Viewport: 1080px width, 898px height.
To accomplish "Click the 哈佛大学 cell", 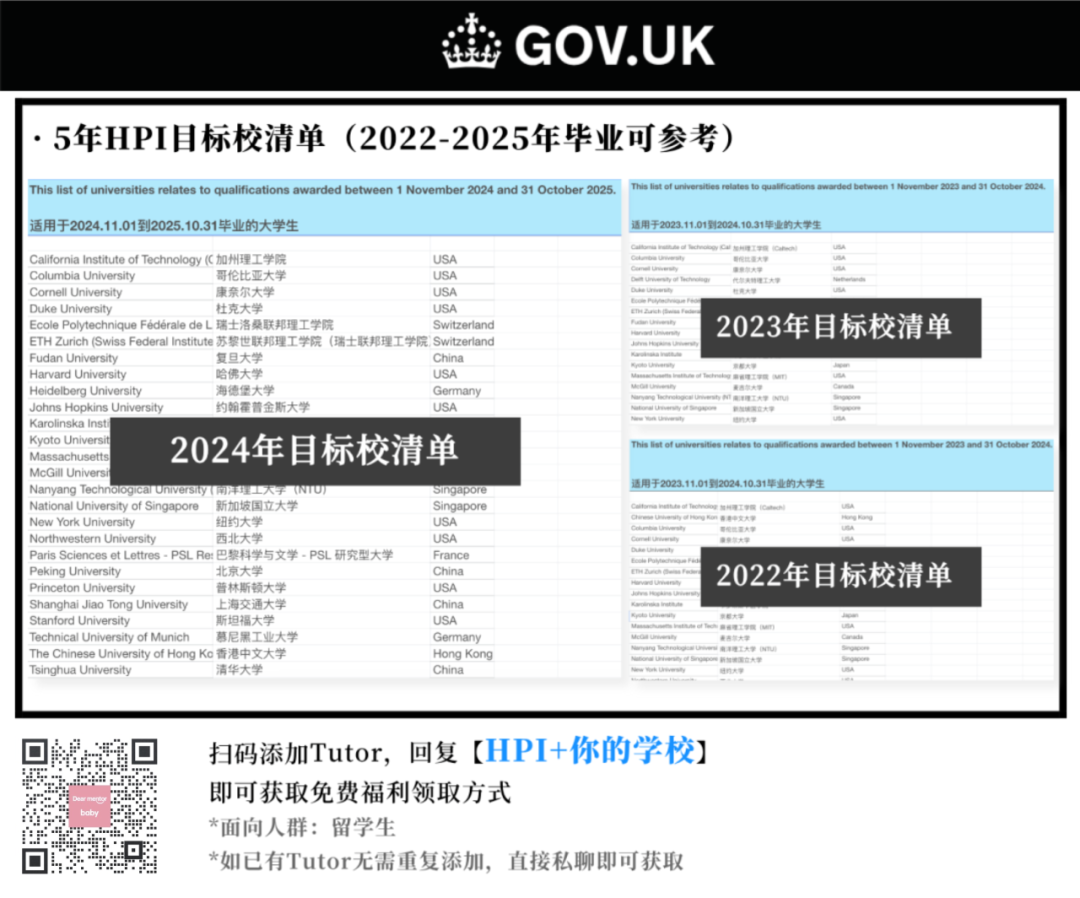I will tap(239, 374).
